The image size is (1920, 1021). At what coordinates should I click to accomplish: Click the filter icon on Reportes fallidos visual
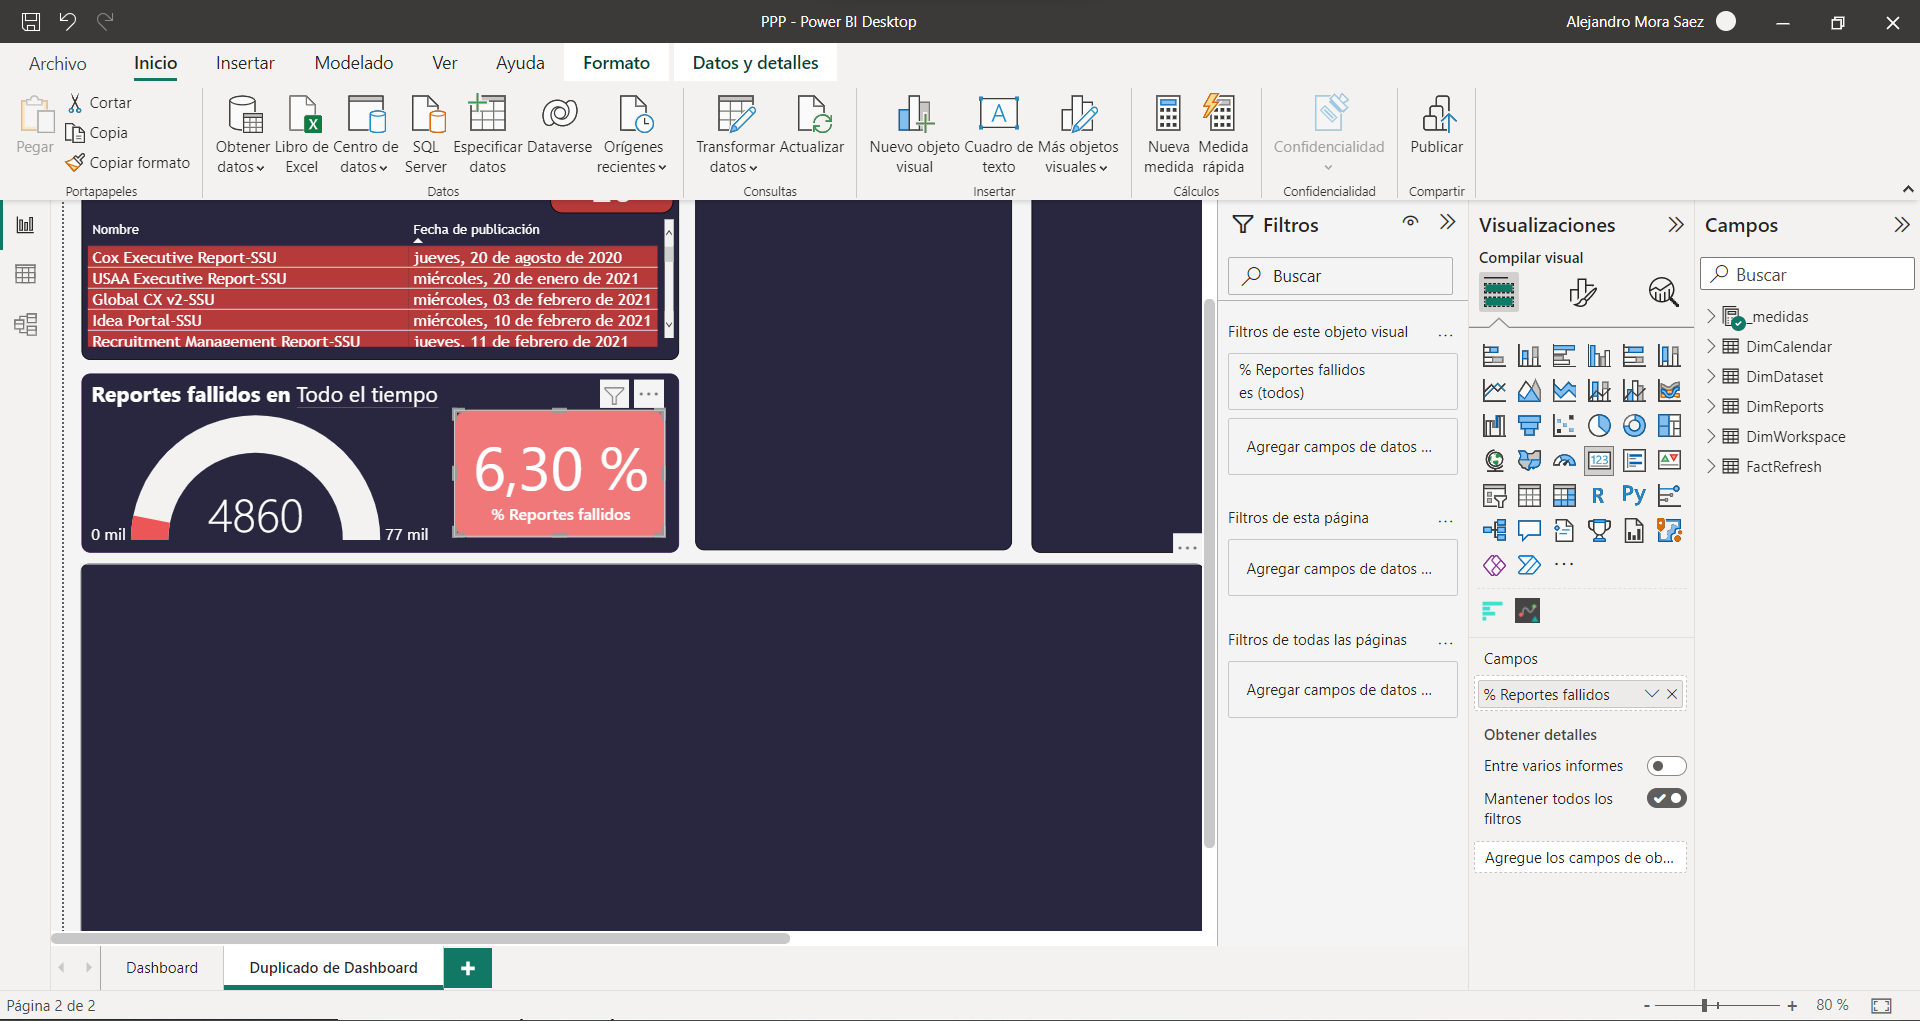click(x=614, y=395)
